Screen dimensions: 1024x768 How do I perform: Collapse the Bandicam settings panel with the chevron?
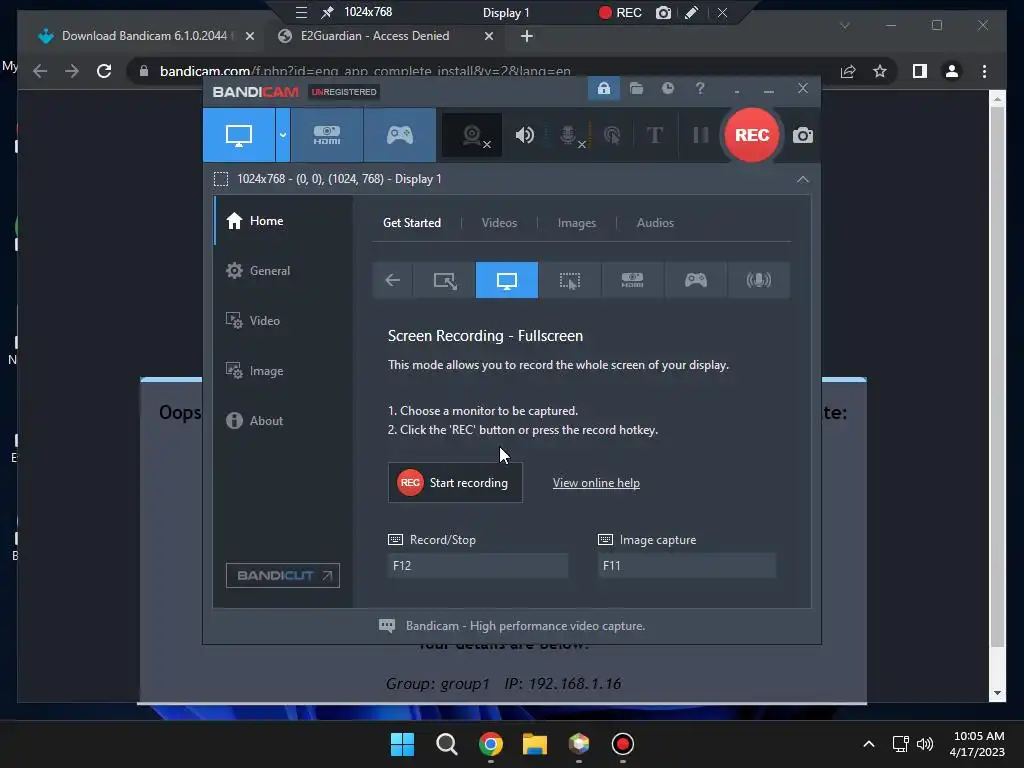pos(803,179)
